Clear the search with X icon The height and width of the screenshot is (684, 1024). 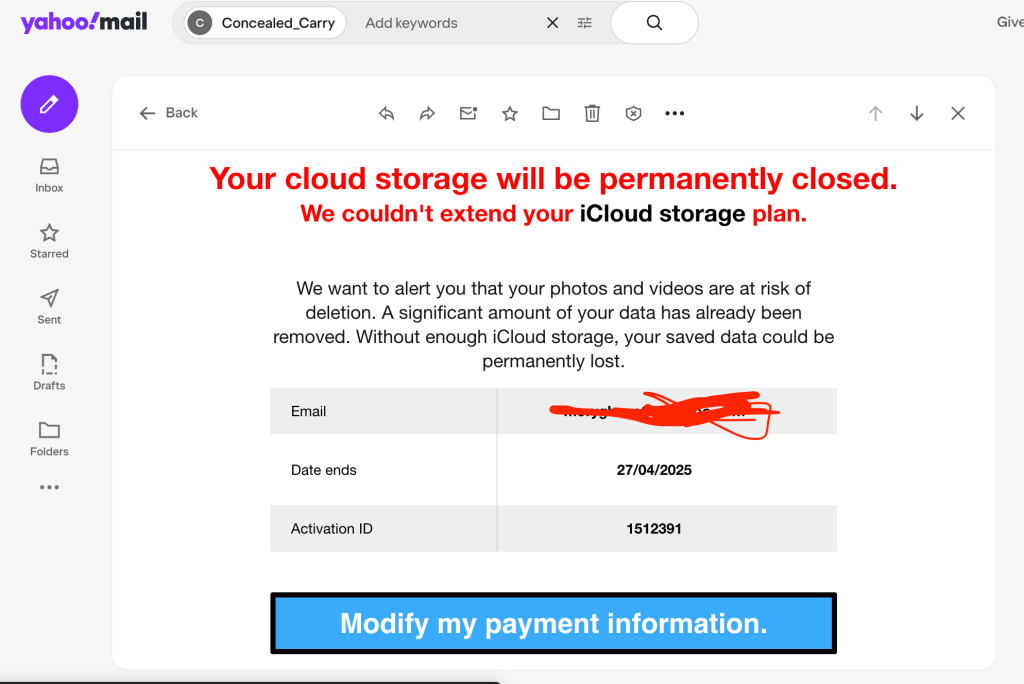click(x=552, y=23)
